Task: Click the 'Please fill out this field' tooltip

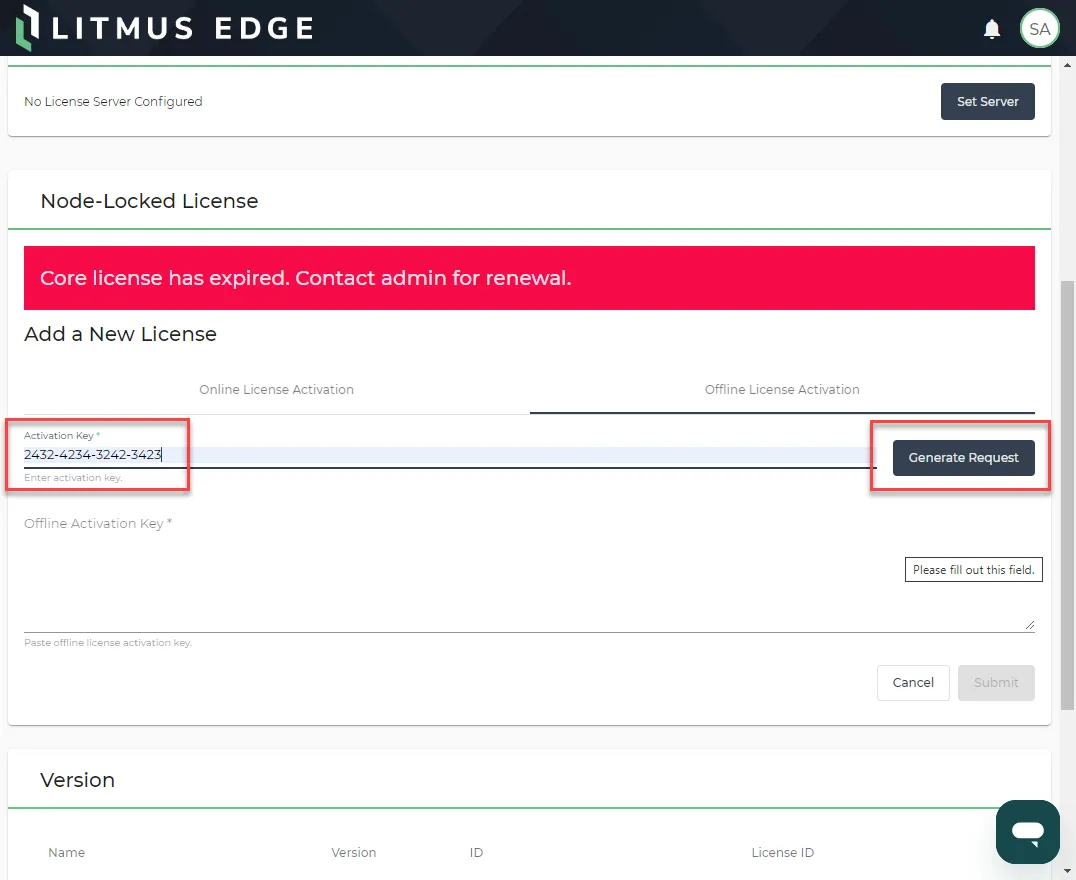Action: (973, 570)
